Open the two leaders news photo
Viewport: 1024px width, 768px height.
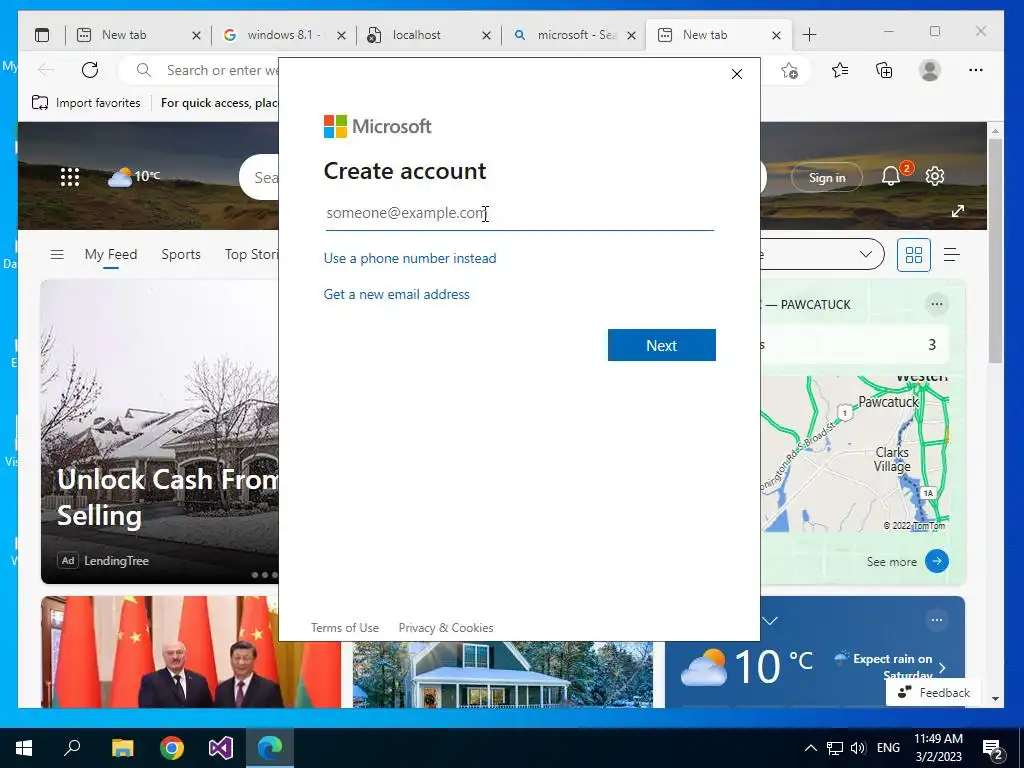[191, 652]
